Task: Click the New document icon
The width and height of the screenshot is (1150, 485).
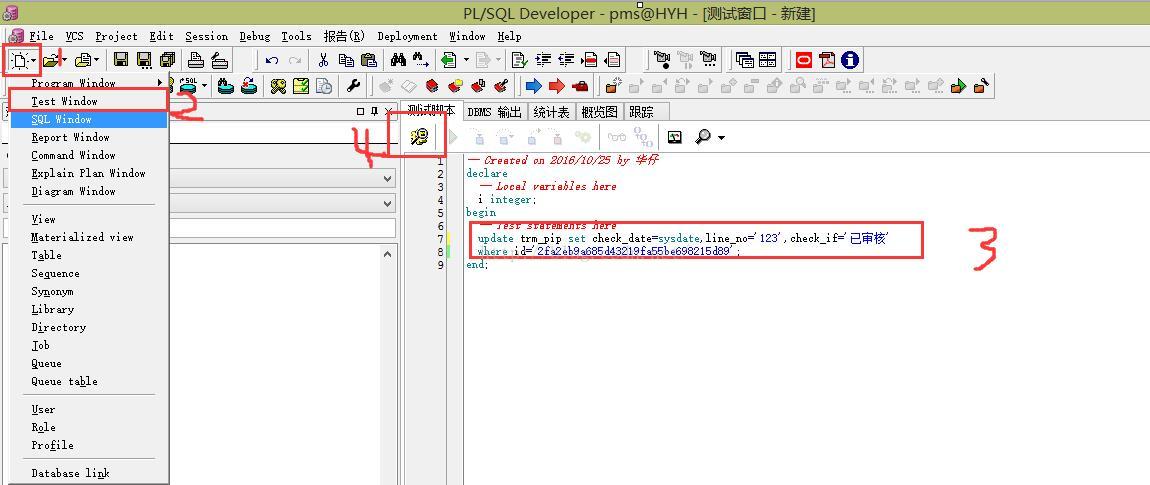Action: coord(19,60)
